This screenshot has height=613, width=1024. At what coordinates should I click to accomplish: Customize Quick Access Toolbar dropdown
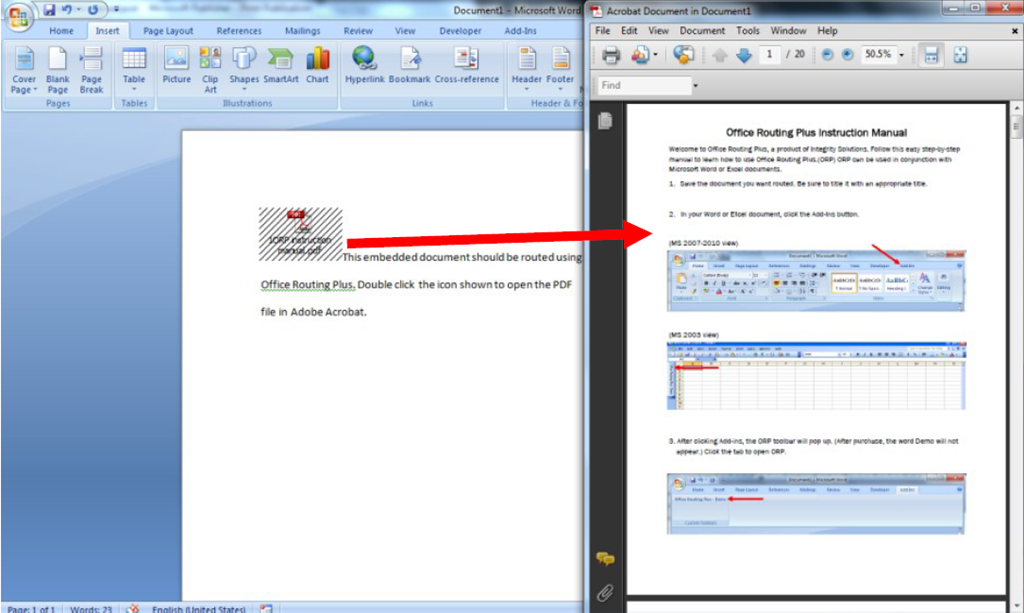(116, 10)
